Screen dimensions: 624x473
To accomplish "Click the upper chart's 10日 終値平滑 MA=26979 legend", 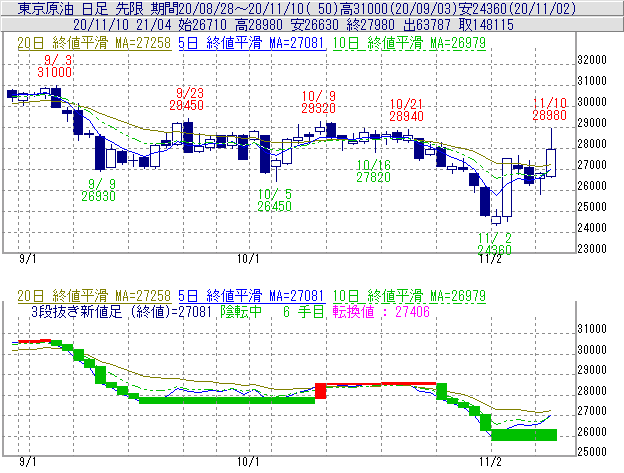I will 409,43.
